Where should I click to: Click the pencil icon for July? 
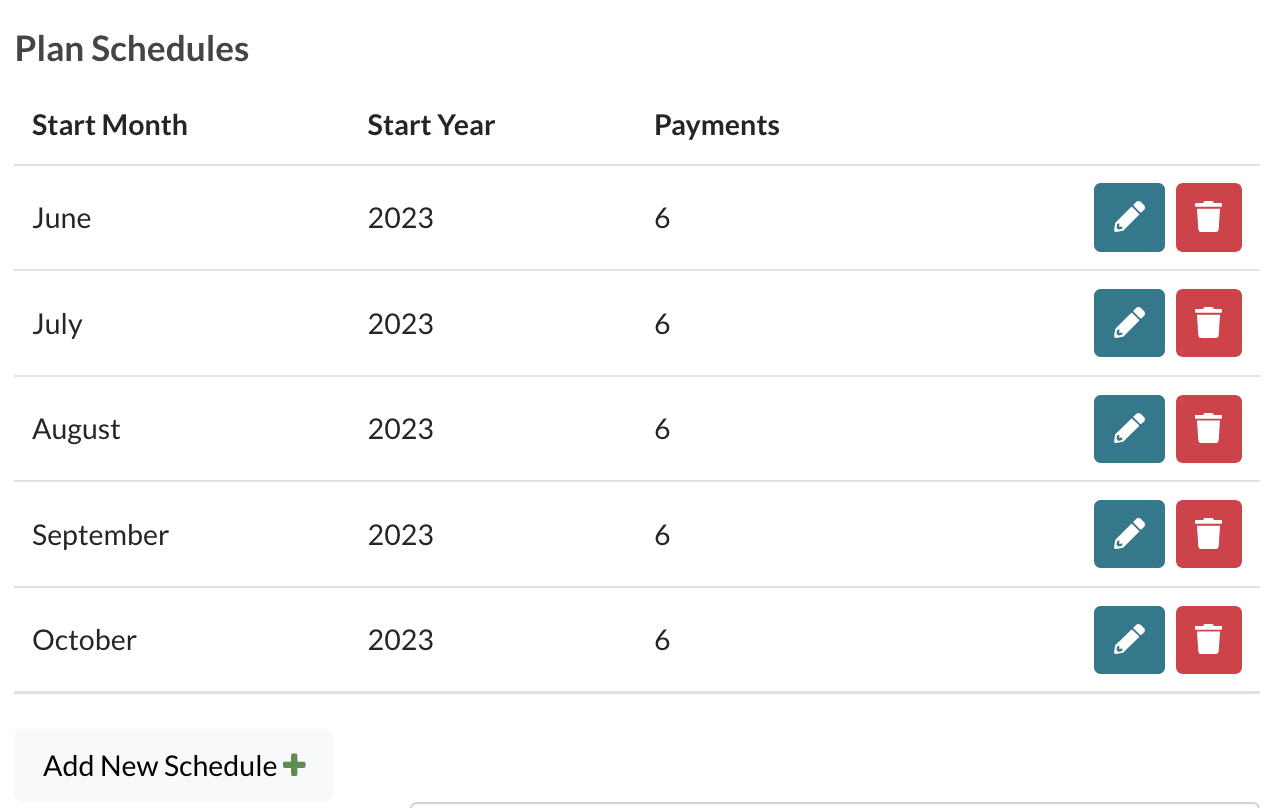(1129, 323)
